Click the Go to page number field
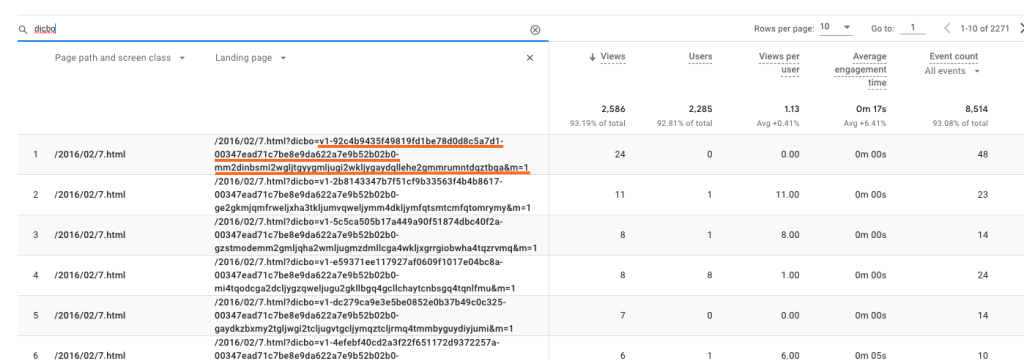This screenshot has width=1024, height=361. (912, 28)
